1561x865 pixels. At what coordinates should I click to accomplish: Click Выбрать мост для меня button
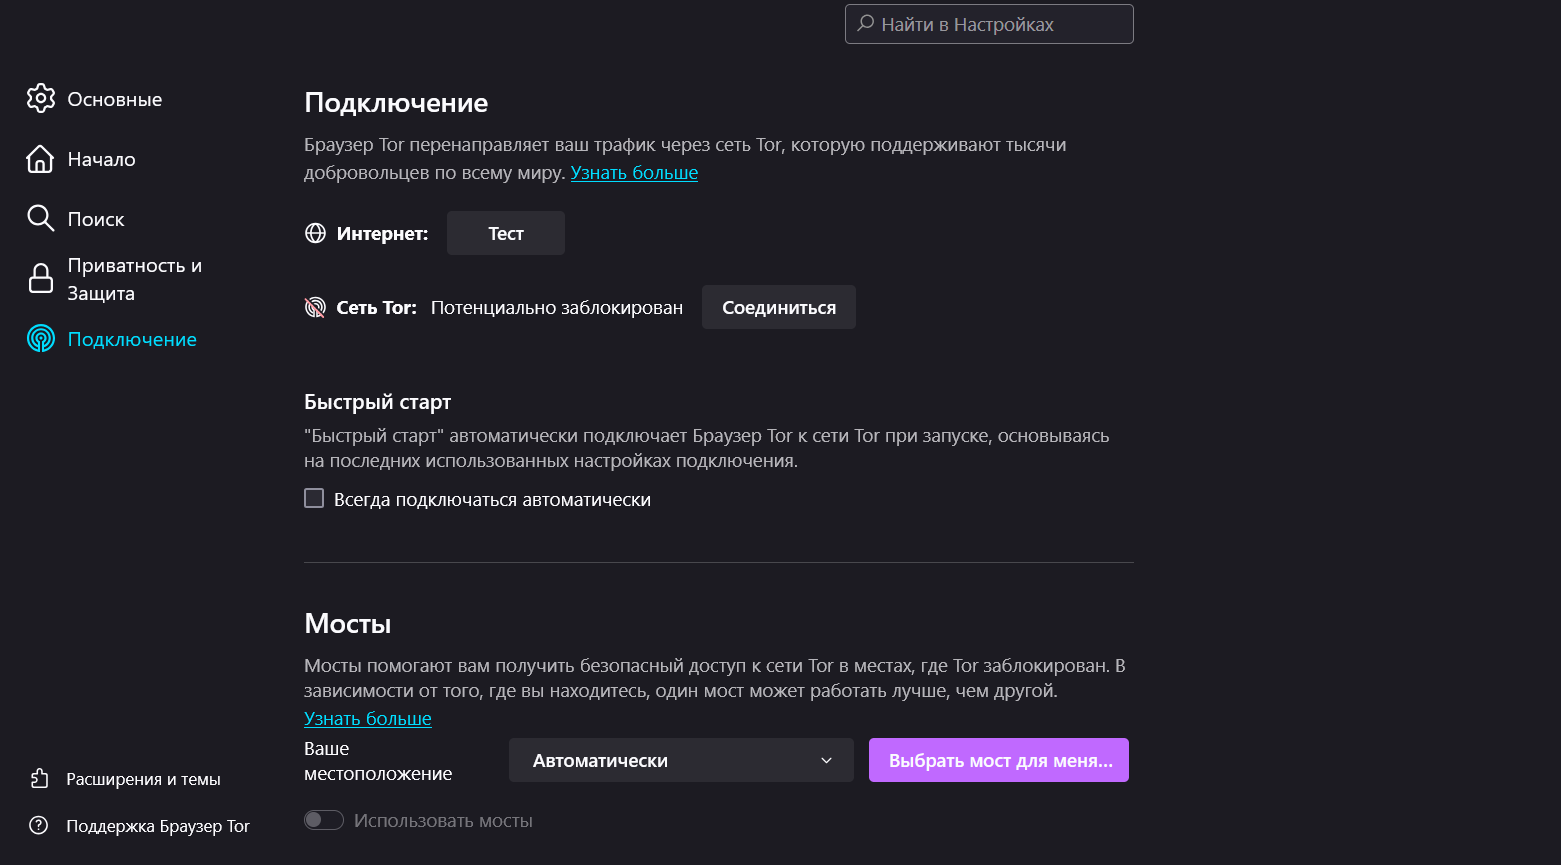click(999, 760)
